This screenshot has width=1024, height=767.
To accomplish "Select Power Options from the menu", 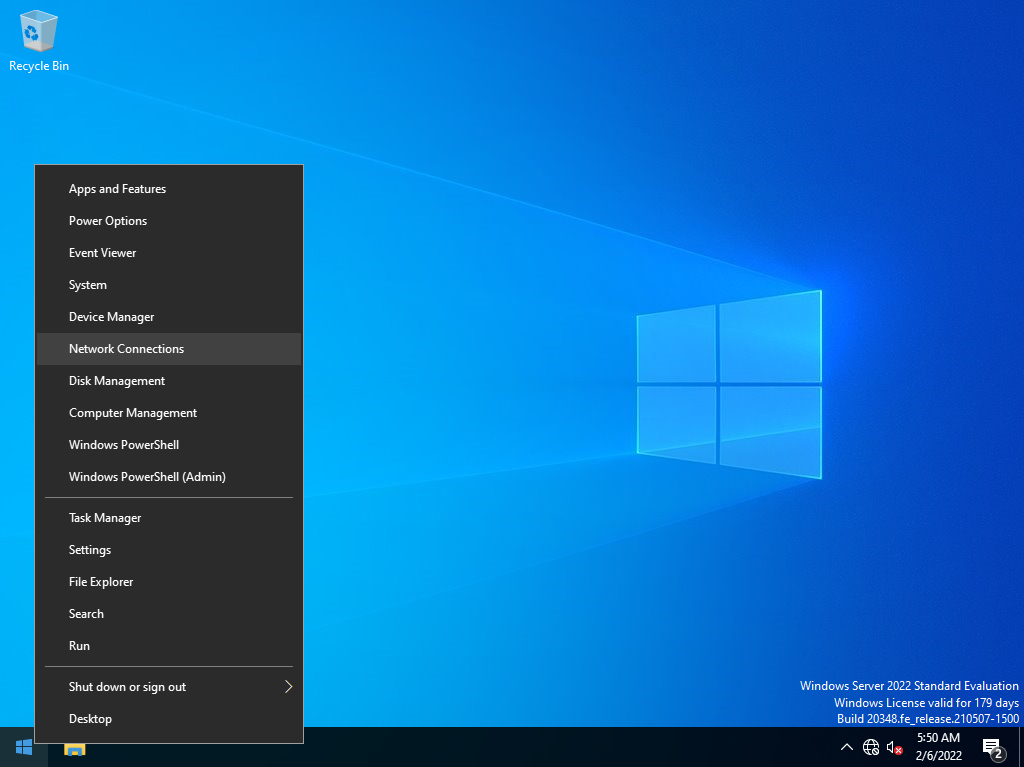I will coord(169,221).
